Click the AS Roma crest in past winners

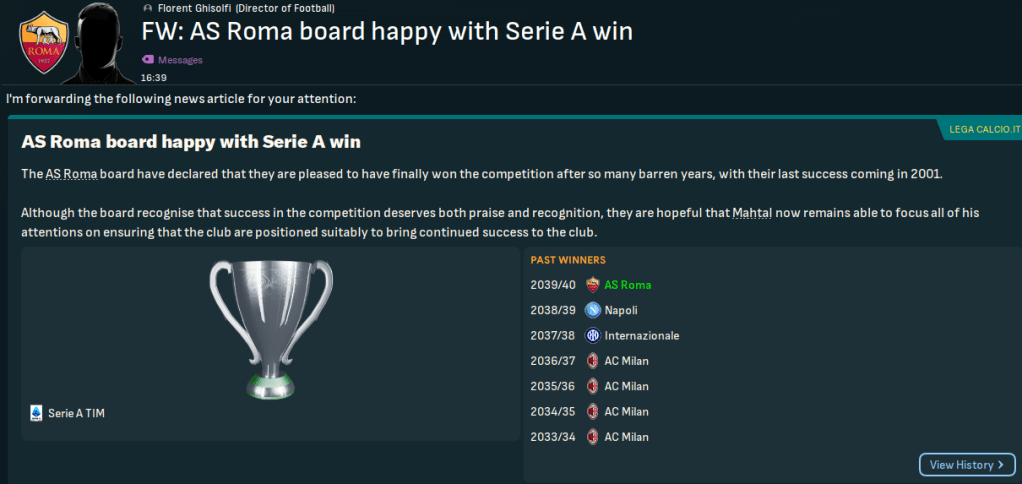point(592,285)
